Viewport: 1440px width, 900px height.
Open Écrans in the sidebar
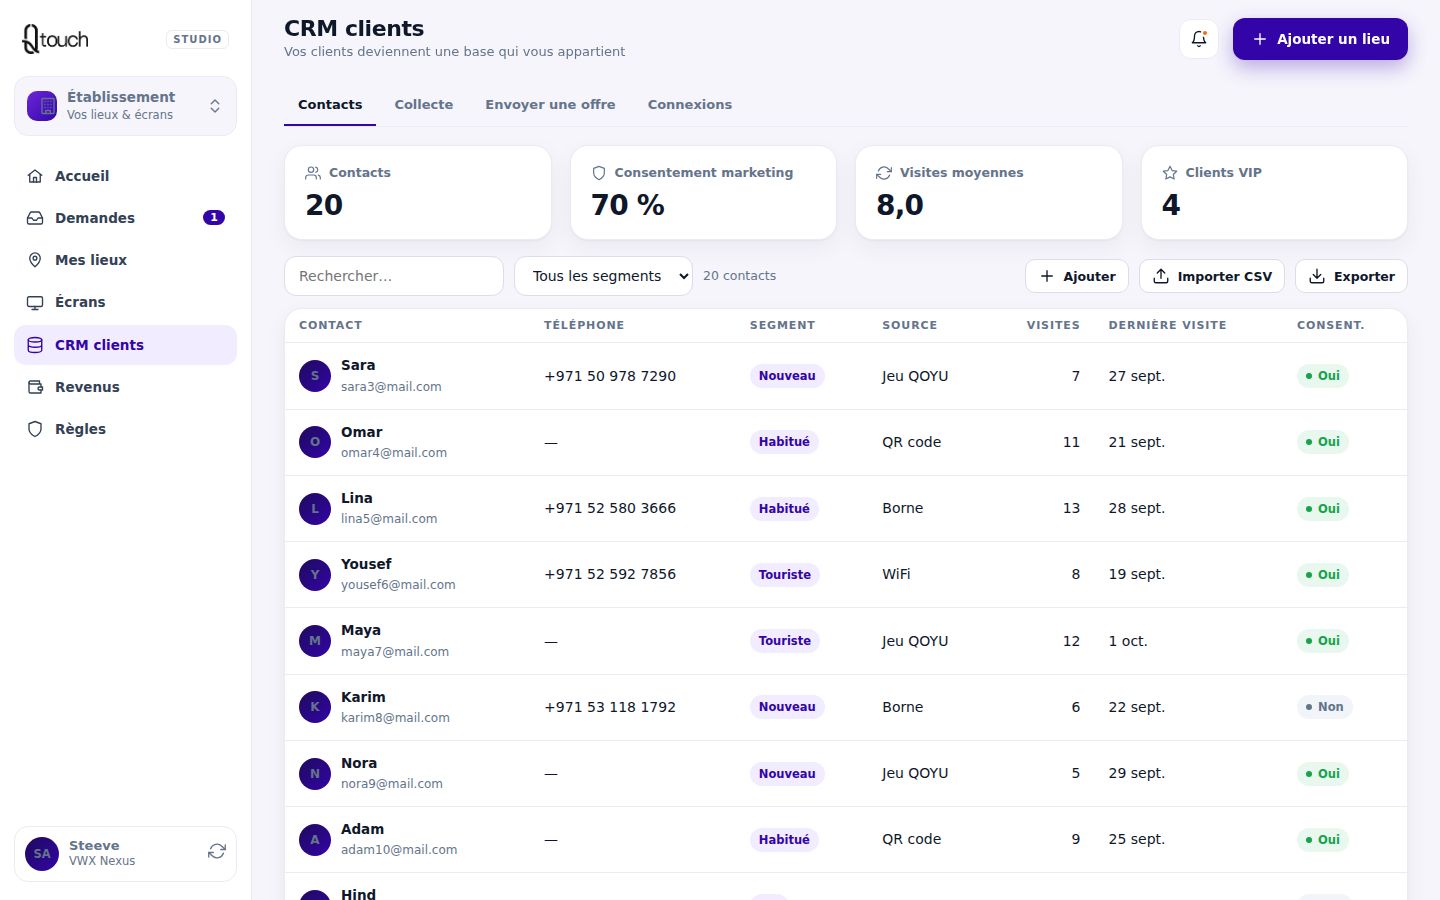pyautogui.click(x=125, y=302)
